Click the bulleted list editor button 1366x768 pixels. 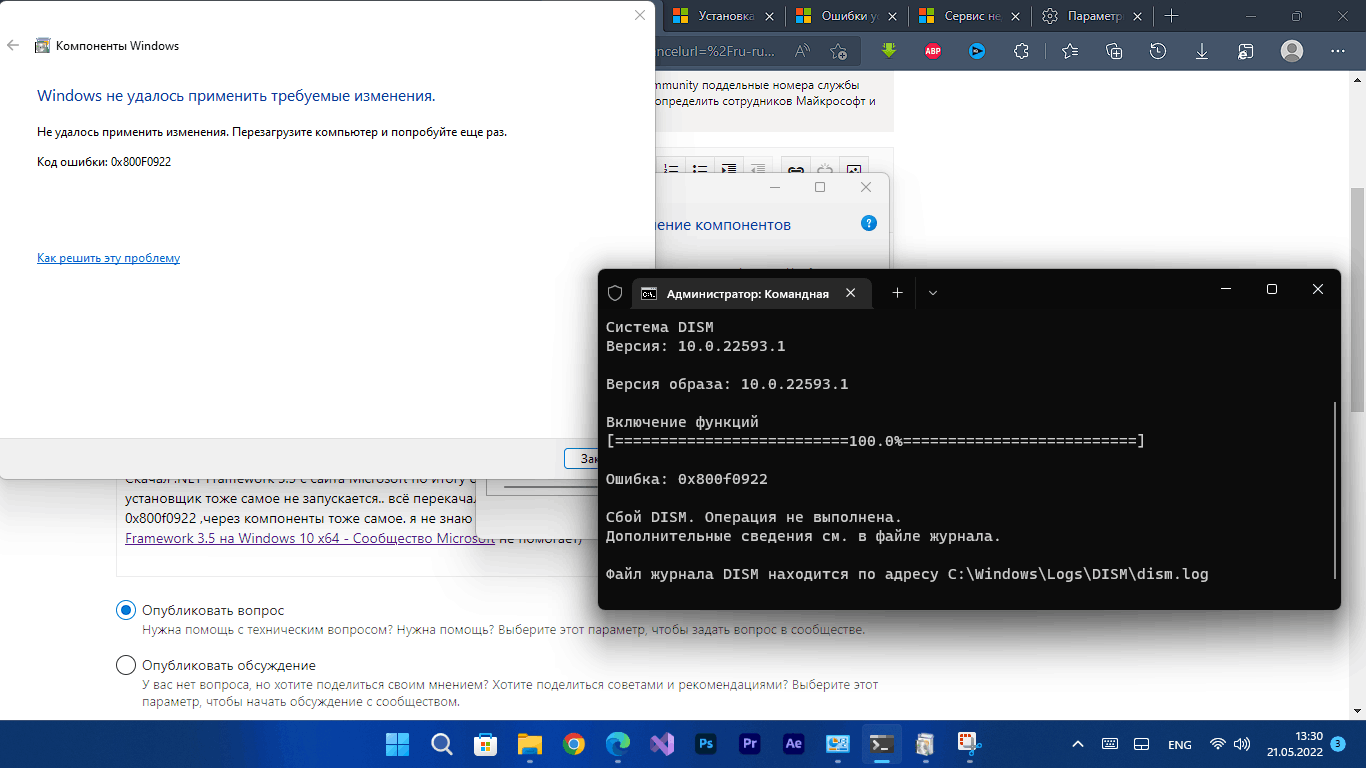tap(700, 169)
